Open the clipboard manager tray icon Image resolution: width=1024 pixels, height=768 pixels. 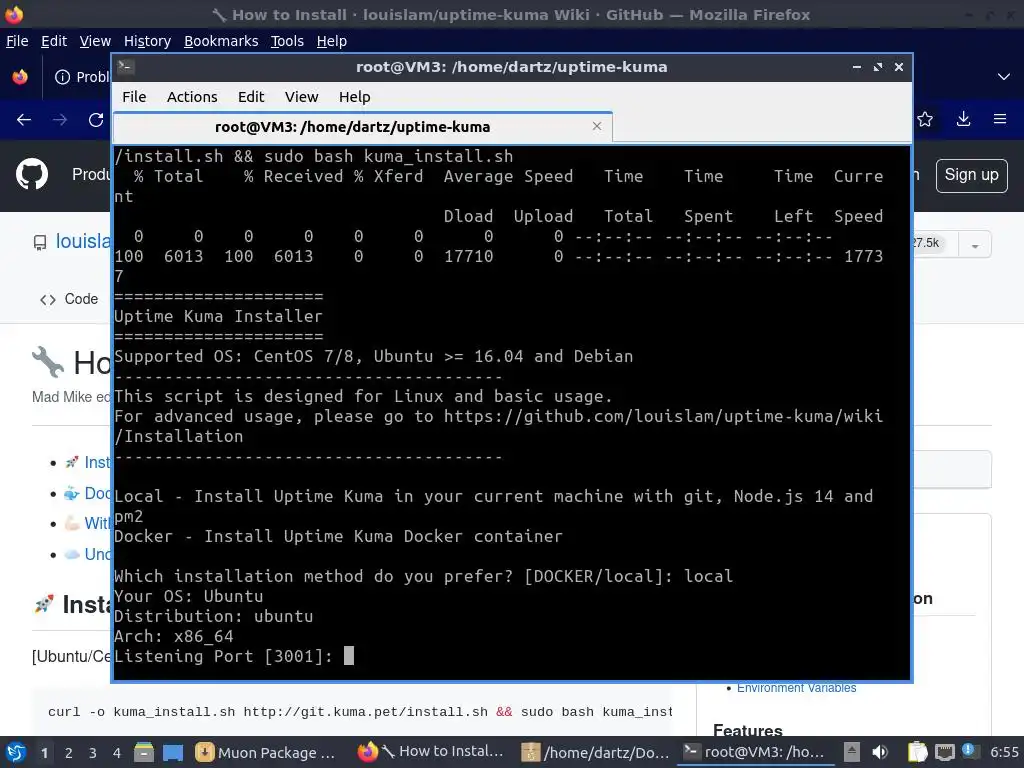click(x=917, y=752)
